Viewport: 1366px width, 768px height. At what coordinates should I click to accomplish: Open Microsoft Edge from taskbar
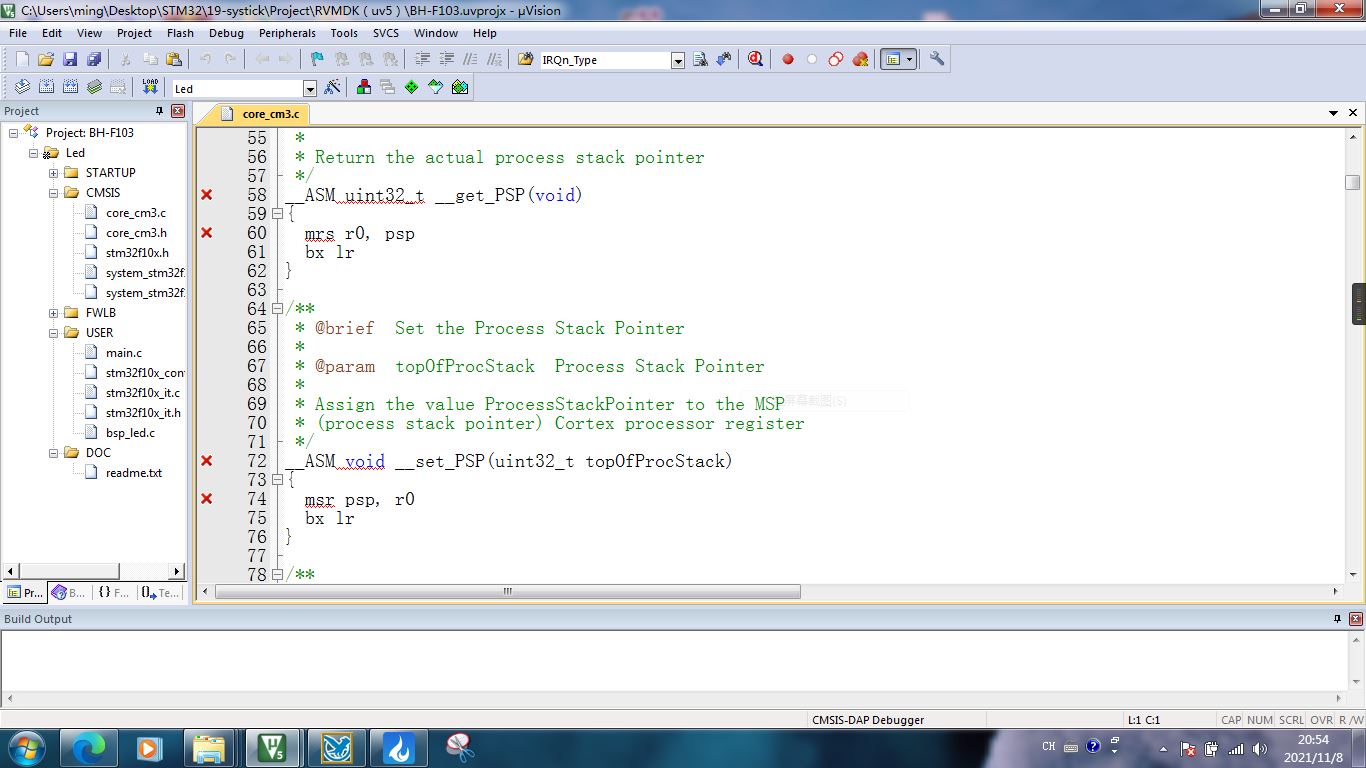point(89,747)
